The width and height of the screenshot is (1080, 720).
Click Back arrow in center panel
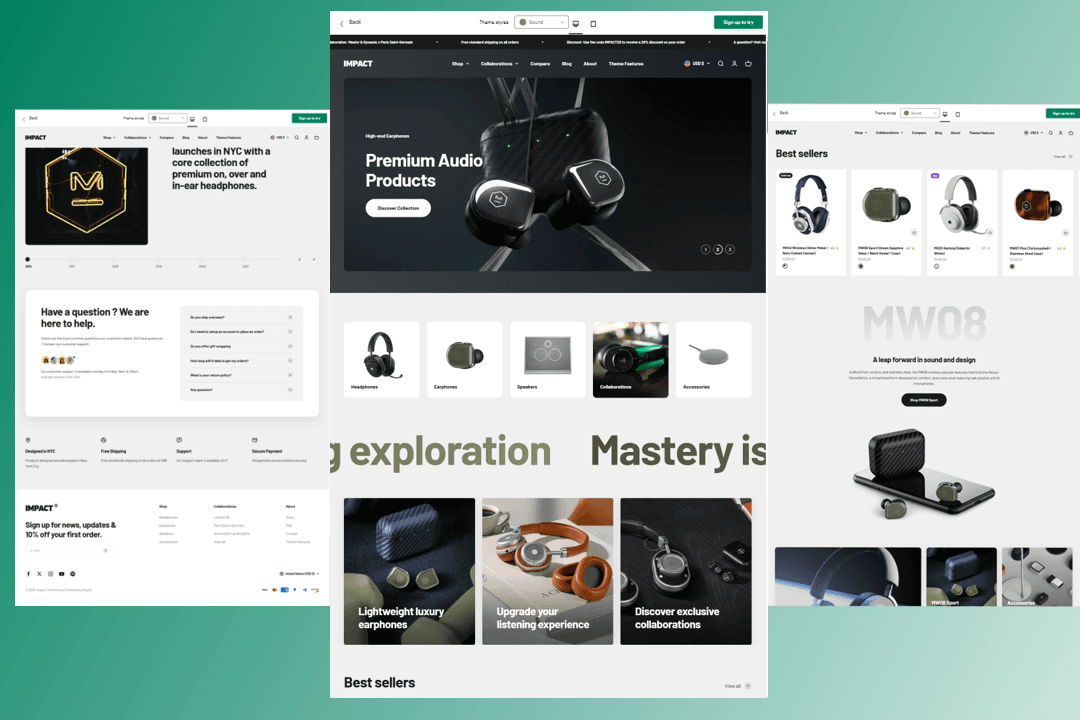pyautogui.click(x=342, y=23)
